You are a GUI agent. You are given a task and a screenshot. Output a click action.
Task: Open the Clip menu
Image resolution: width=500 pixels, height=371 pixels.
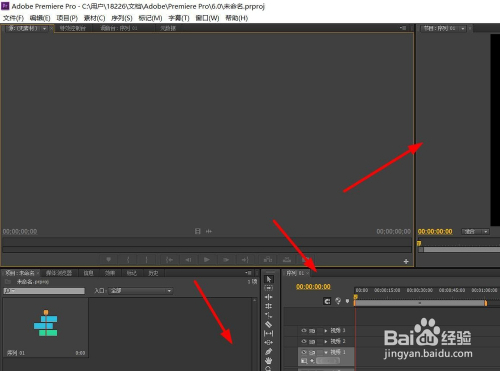[94, 18]
